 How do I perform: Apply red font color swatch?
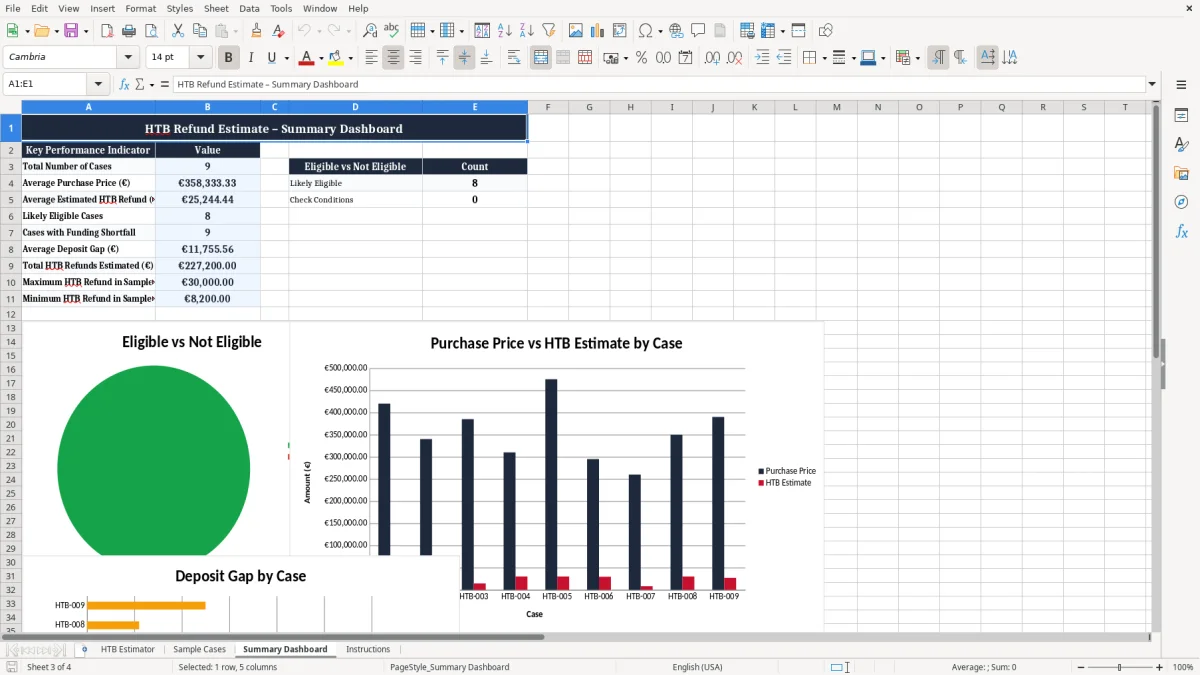(x=307, y=58)
